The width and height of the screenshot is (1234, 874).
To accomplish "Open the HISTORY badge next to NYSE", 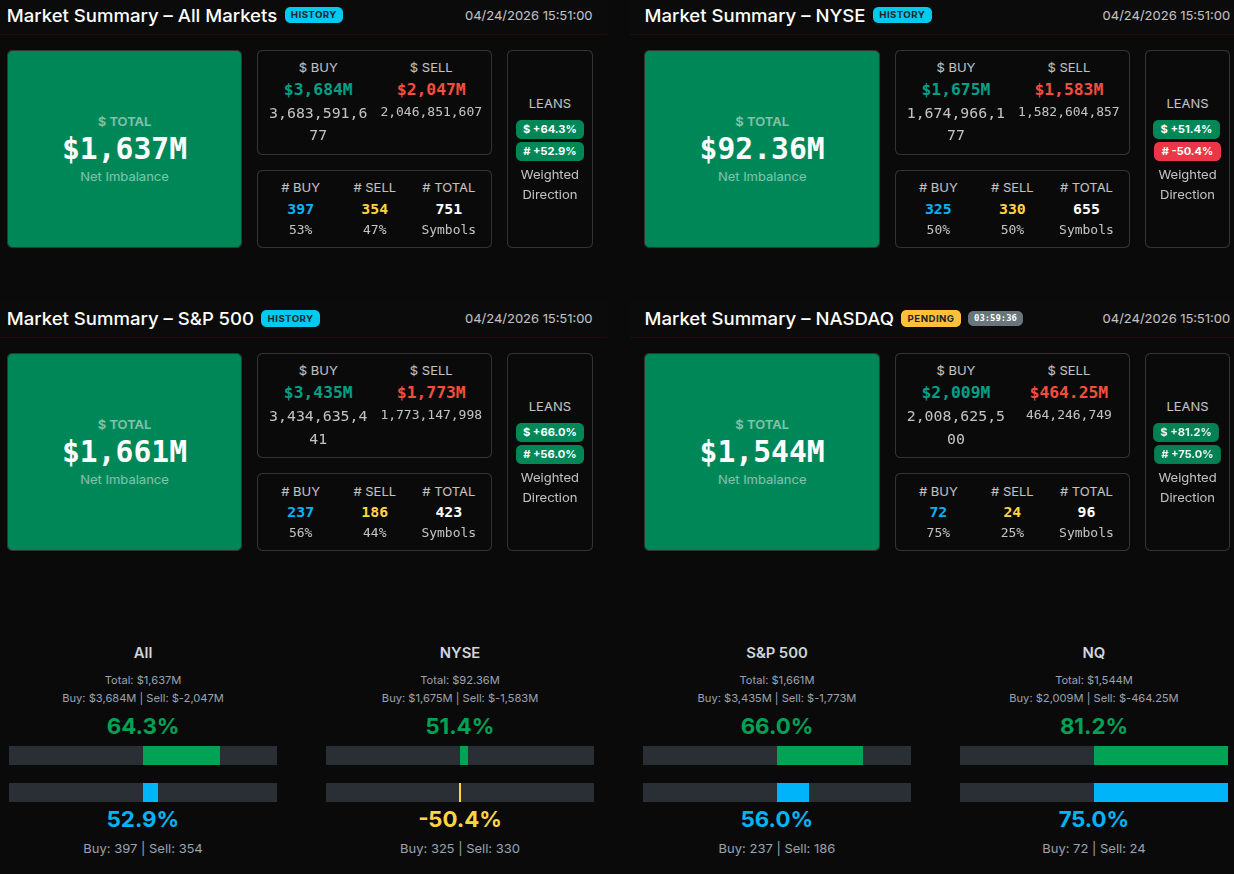I will [901, 15].
